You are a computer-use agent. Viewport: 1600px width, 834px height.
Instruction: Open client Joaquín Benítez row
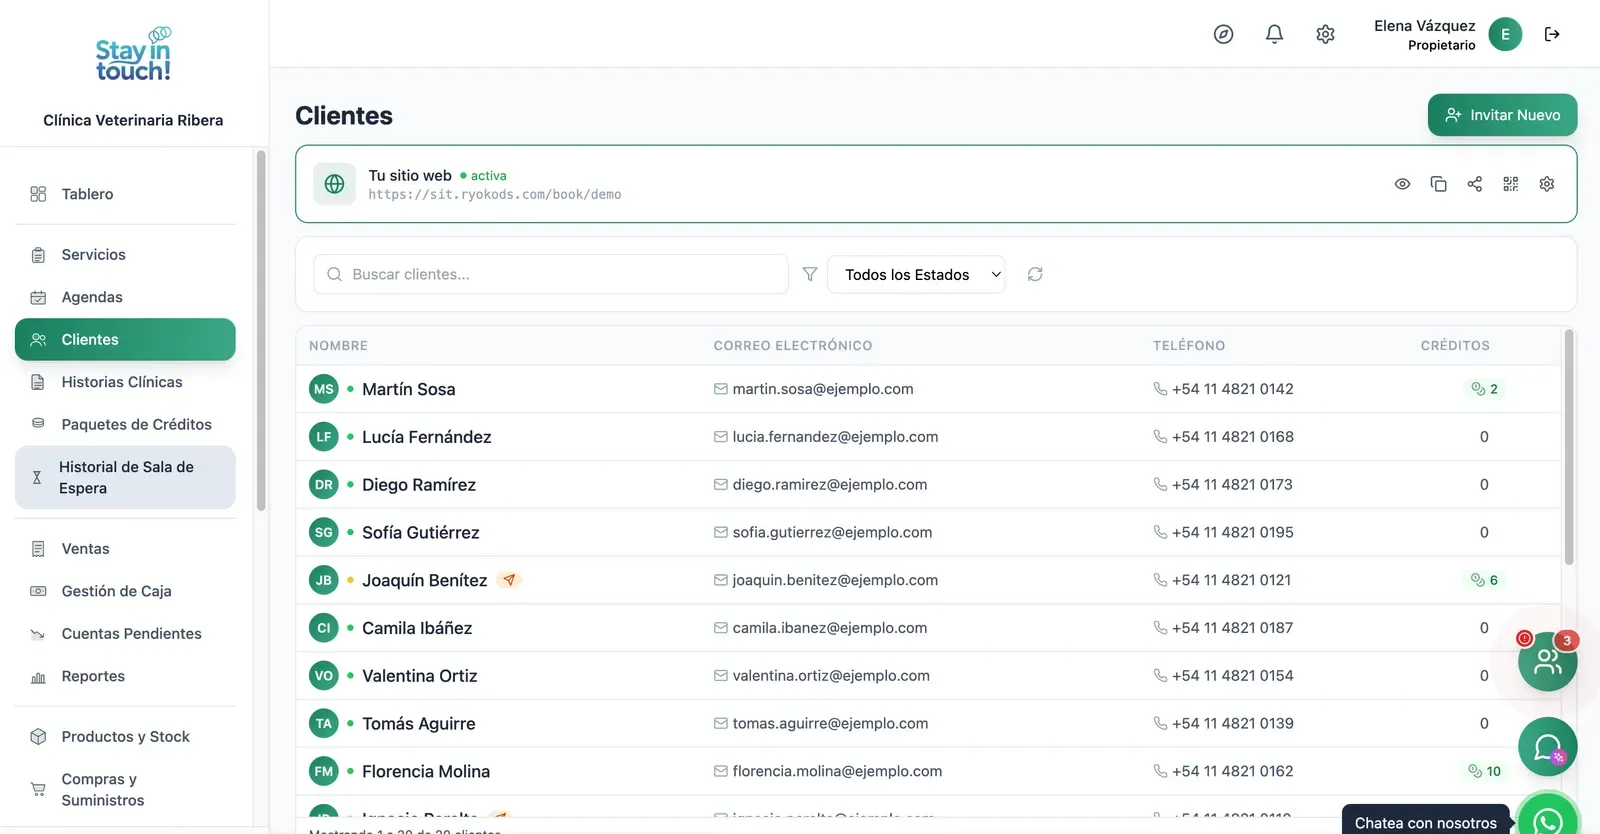pyautogui.click(x=928, y=580)
